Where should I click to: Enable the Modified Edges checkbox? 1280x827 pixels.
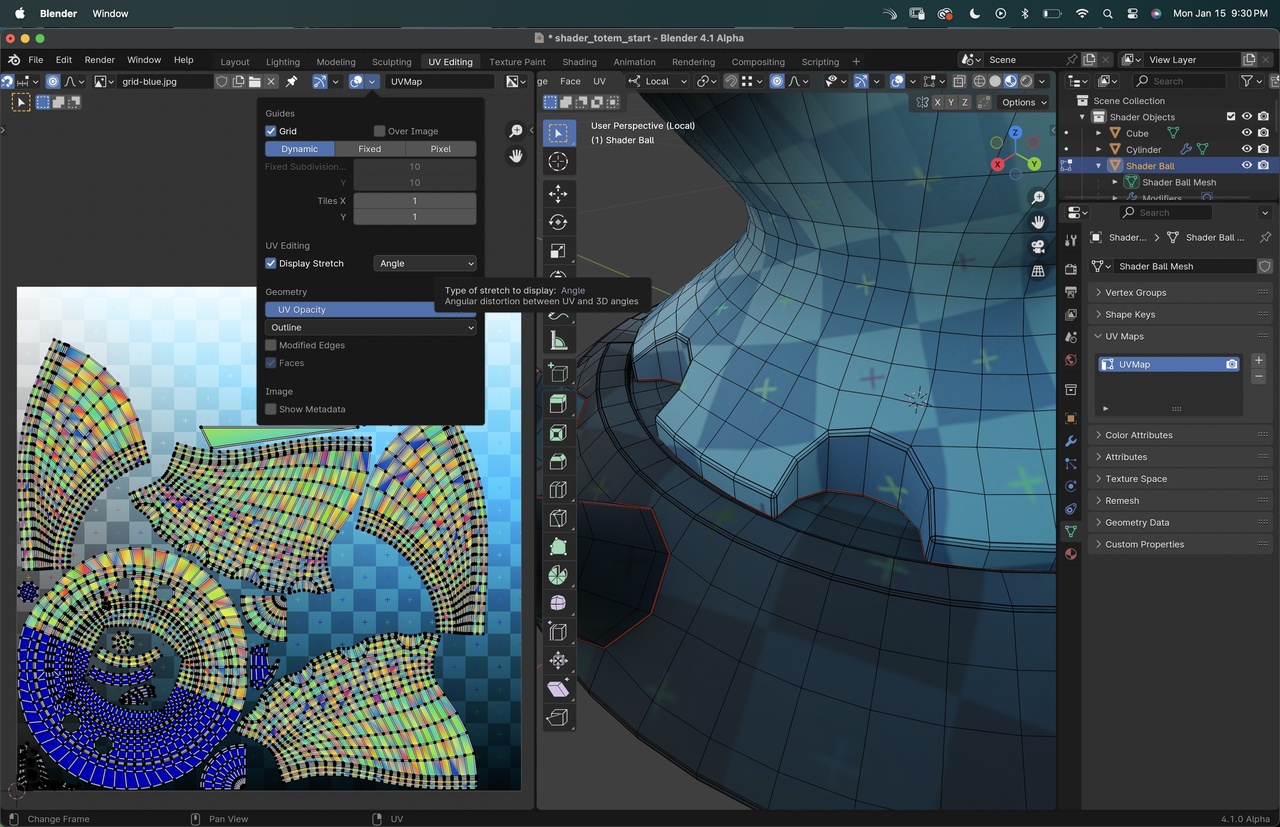[271, 345]
